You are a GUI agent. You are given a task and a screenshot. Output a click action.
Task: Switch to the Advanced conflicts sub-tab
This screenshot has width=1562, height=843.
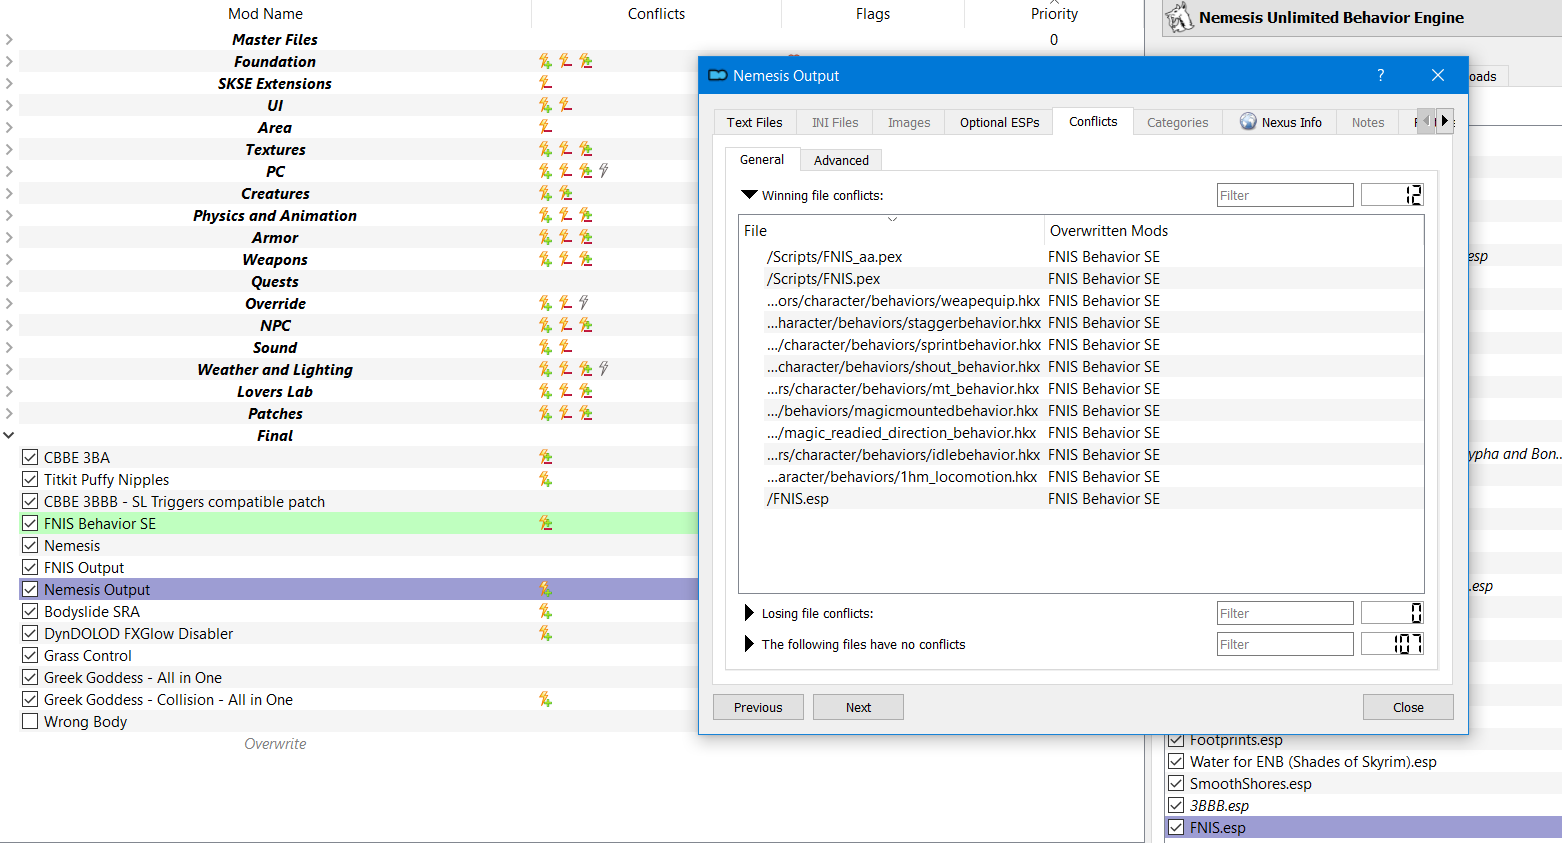(841, 160)
